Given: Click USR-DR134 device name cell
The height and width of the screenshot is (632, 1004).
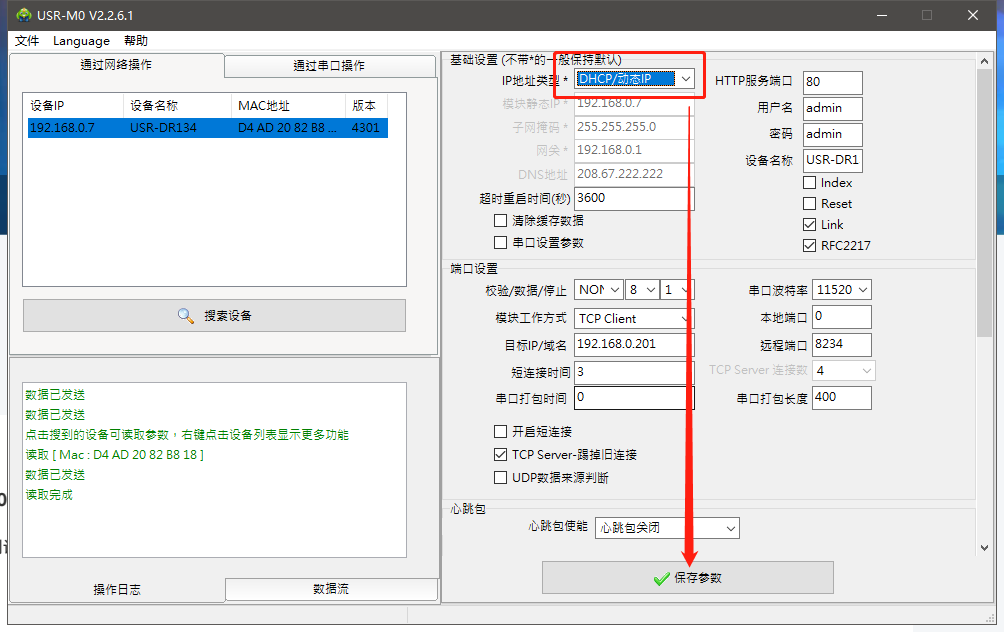Looking at the screenshot, I should 163,127.
